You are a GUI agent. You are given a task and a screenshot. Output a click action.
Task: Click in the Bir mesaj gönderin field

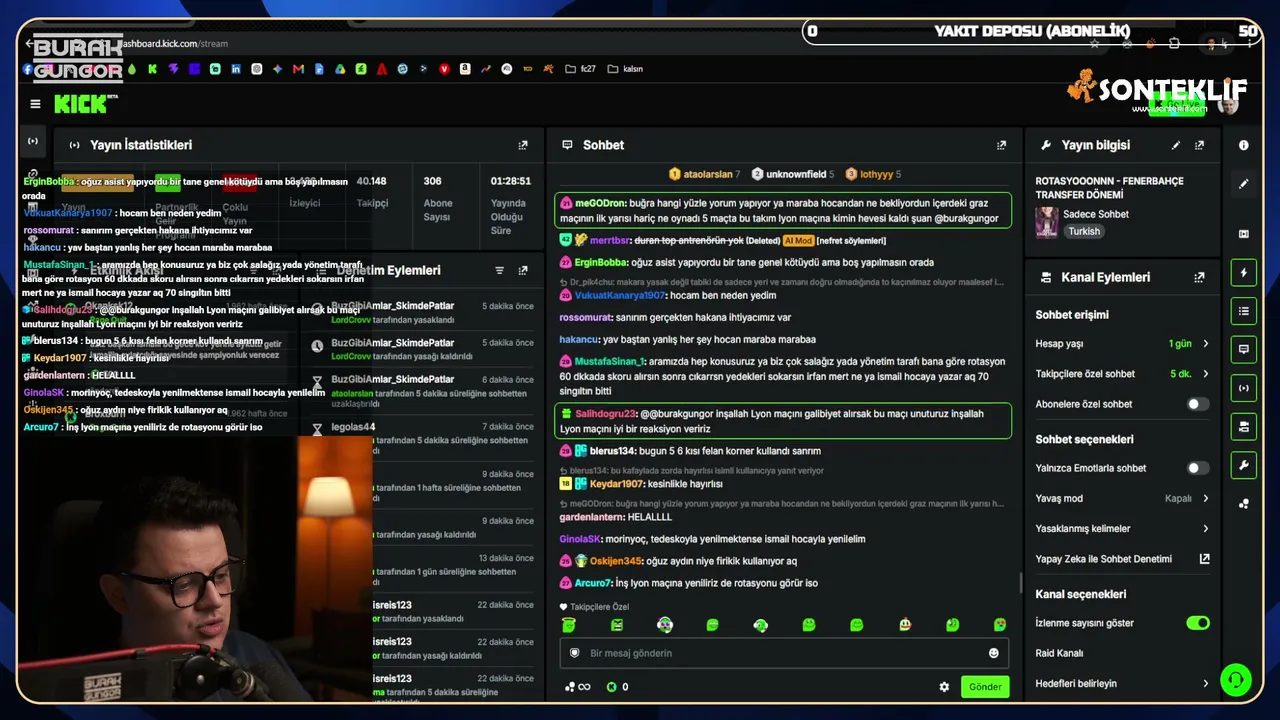point(785,653)
